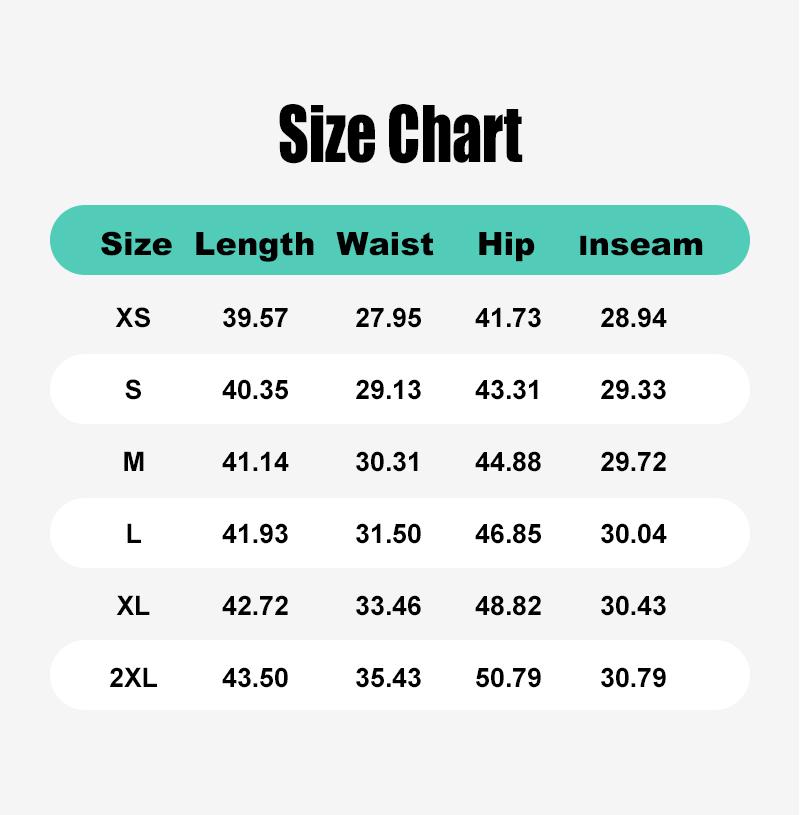The width and height of the screenshot is (800, 815).
Task: Select 2XL length value 43.50
Action: (255, 678)
